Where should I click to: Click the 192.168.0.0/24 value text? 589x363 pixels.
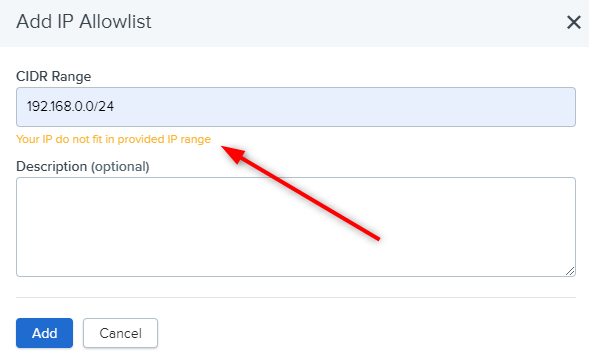(70, 106)
